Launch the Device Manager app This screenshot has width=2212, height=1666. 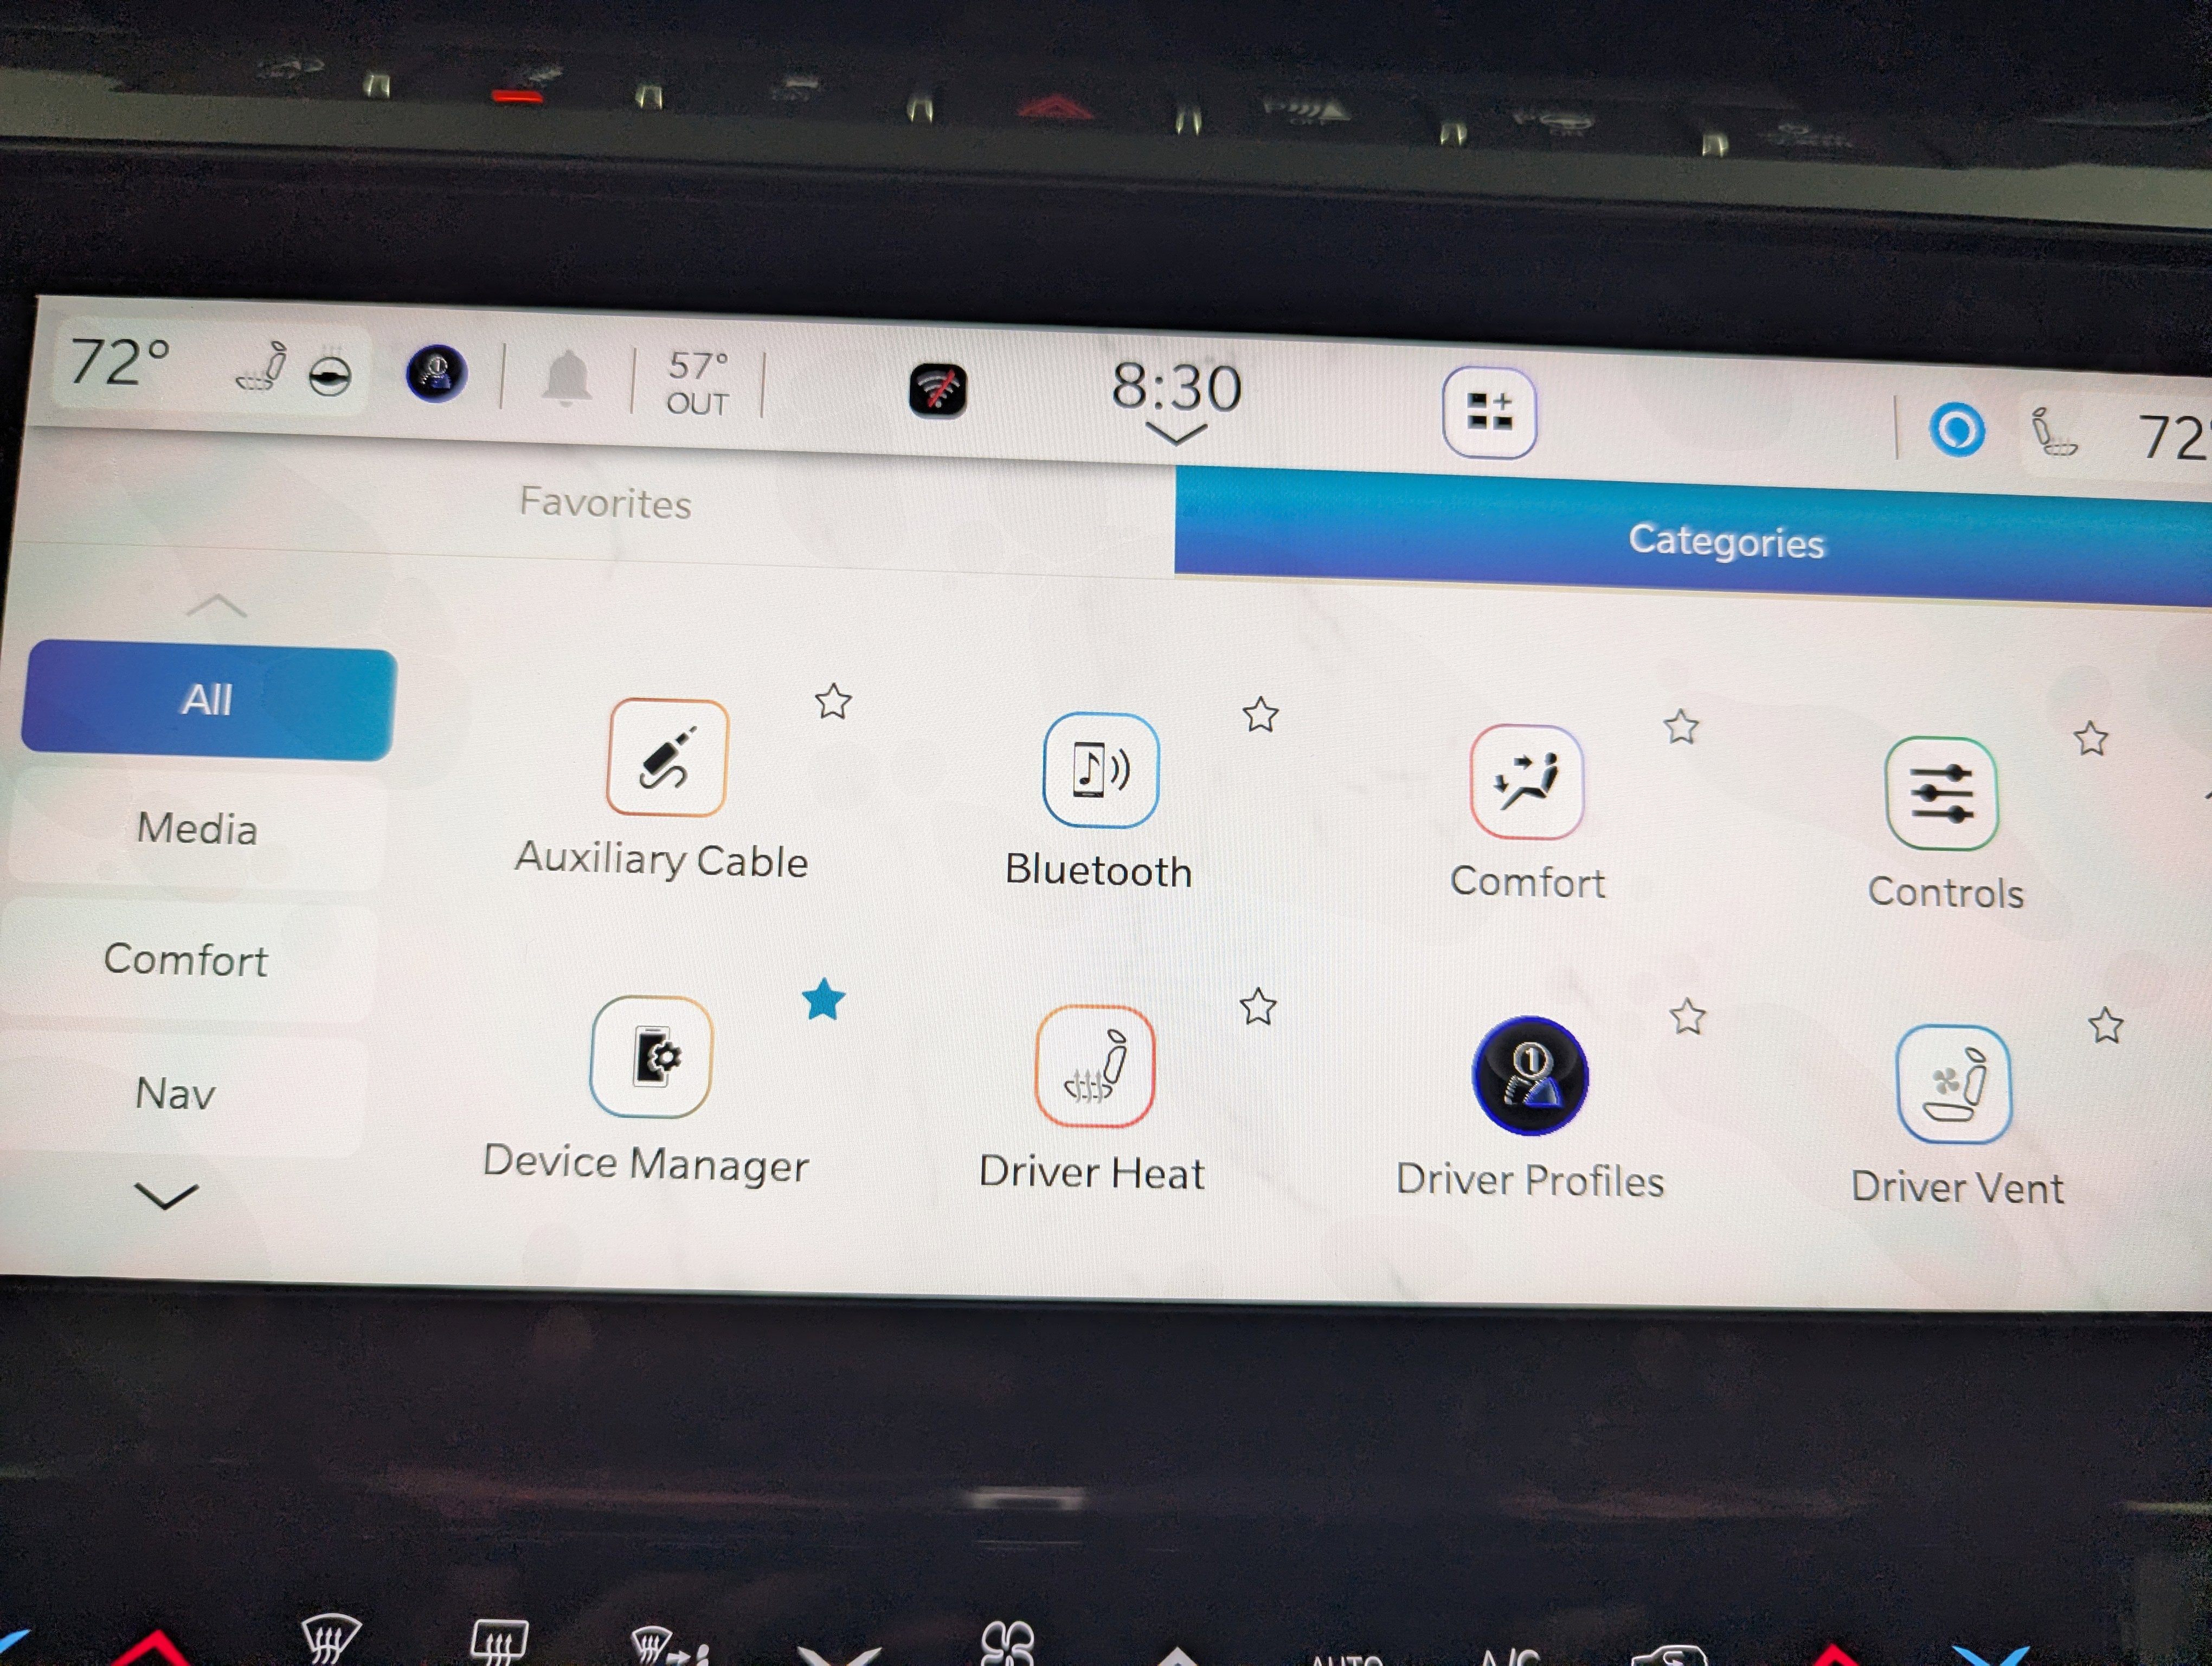tap(651, 1057)
